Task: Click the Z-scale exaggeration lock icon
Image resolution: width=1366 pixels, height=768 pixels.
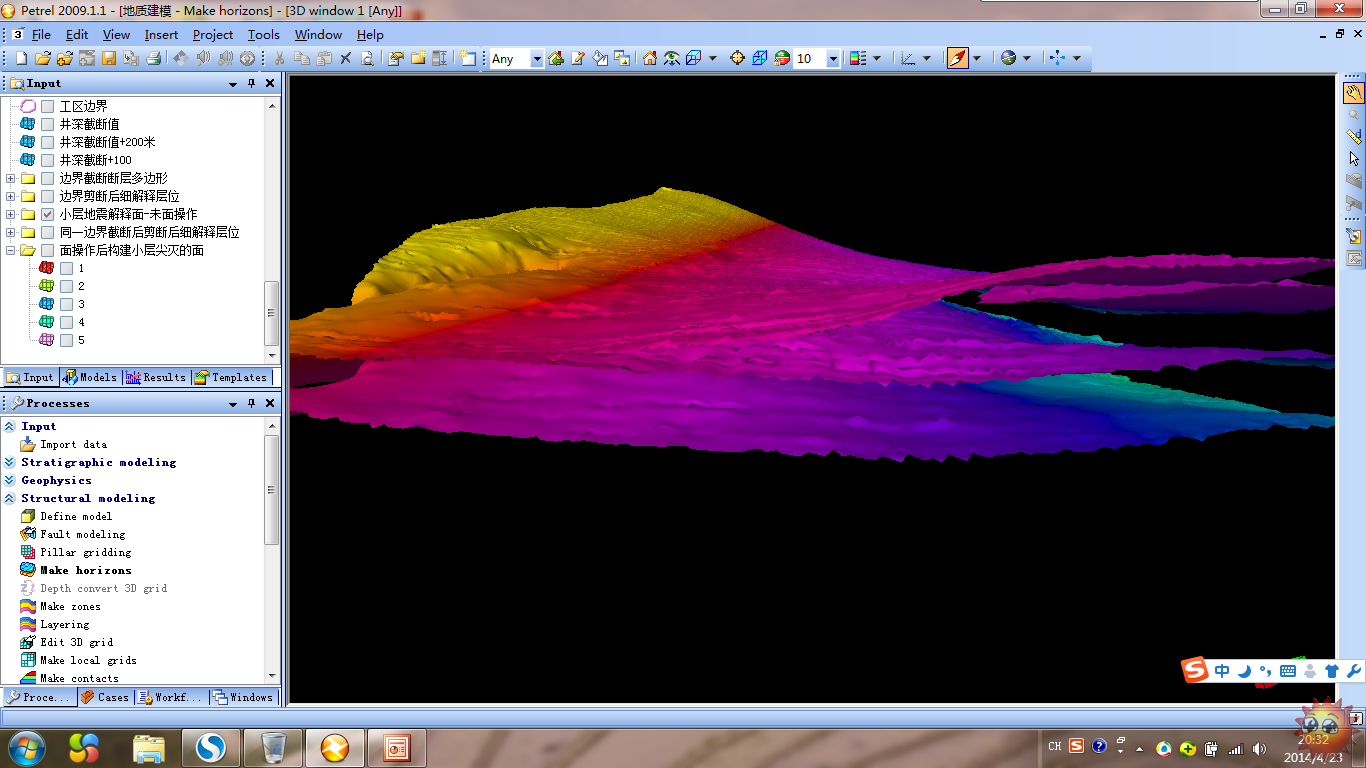Action: point(781,59)
